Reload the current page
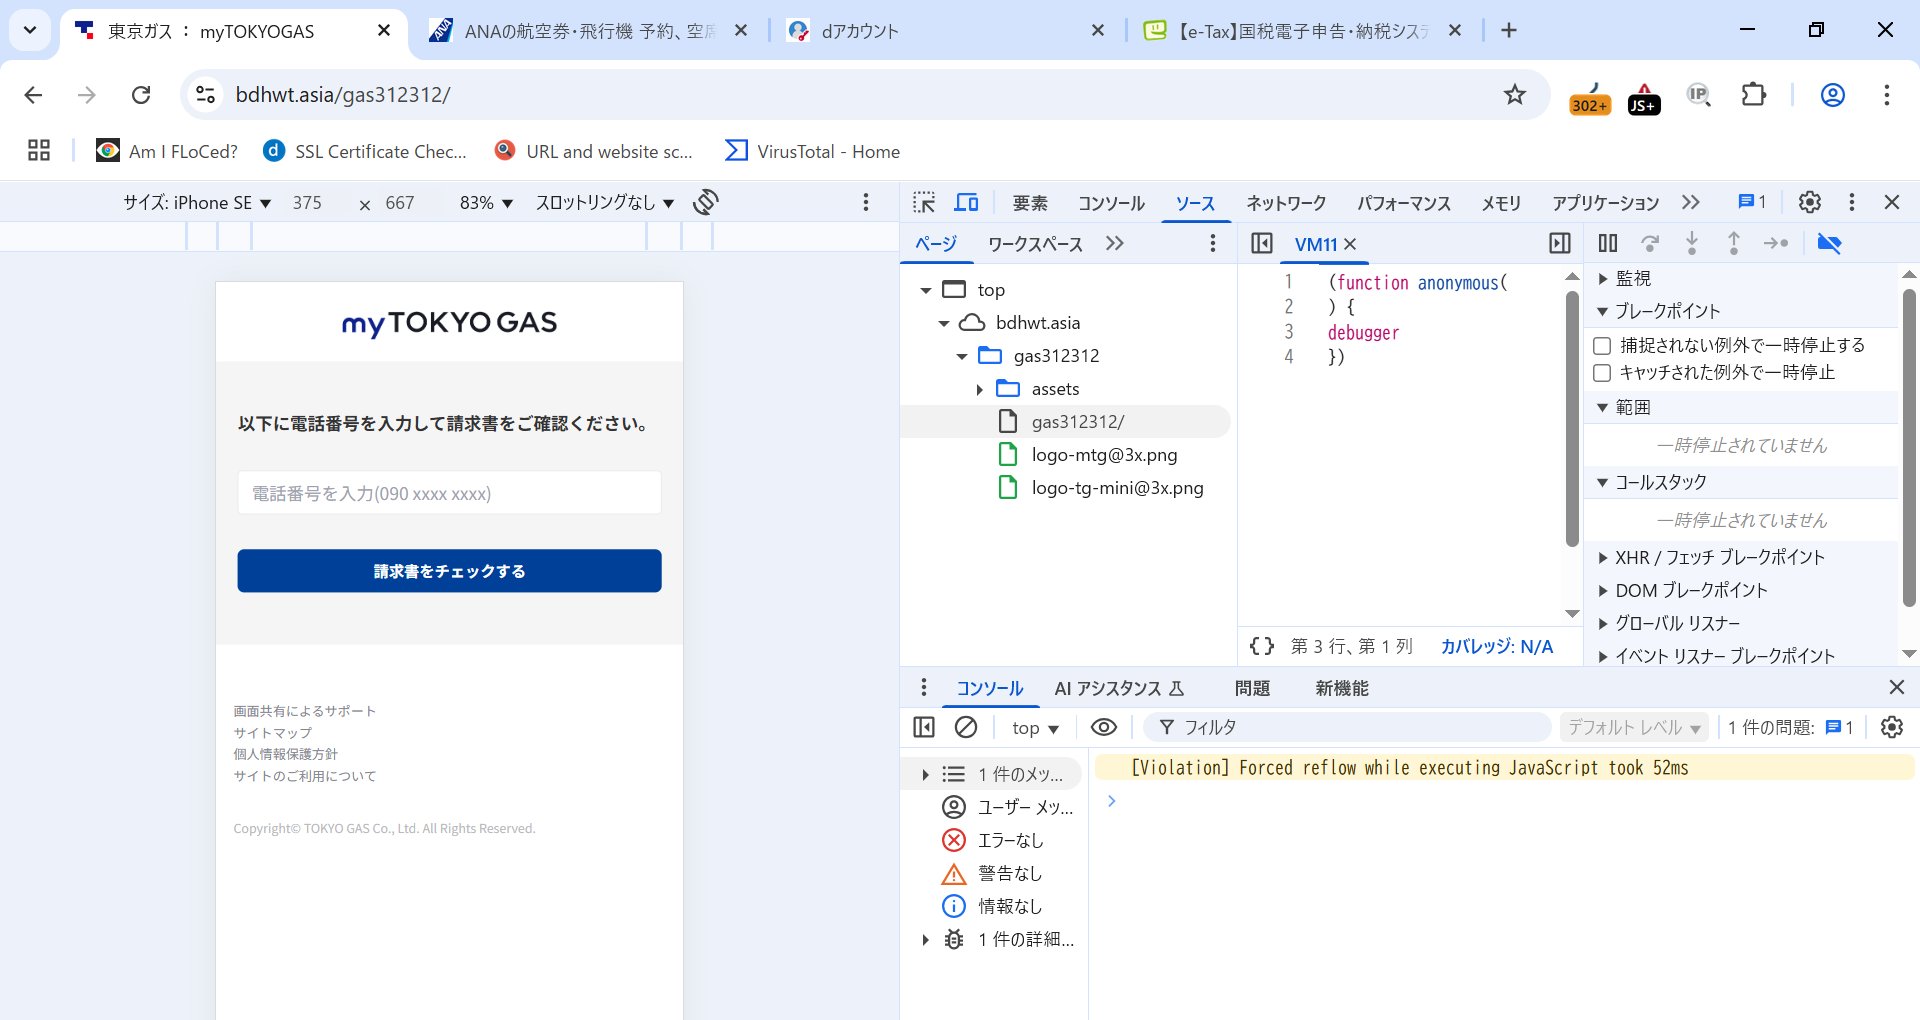 coord(141,95)
